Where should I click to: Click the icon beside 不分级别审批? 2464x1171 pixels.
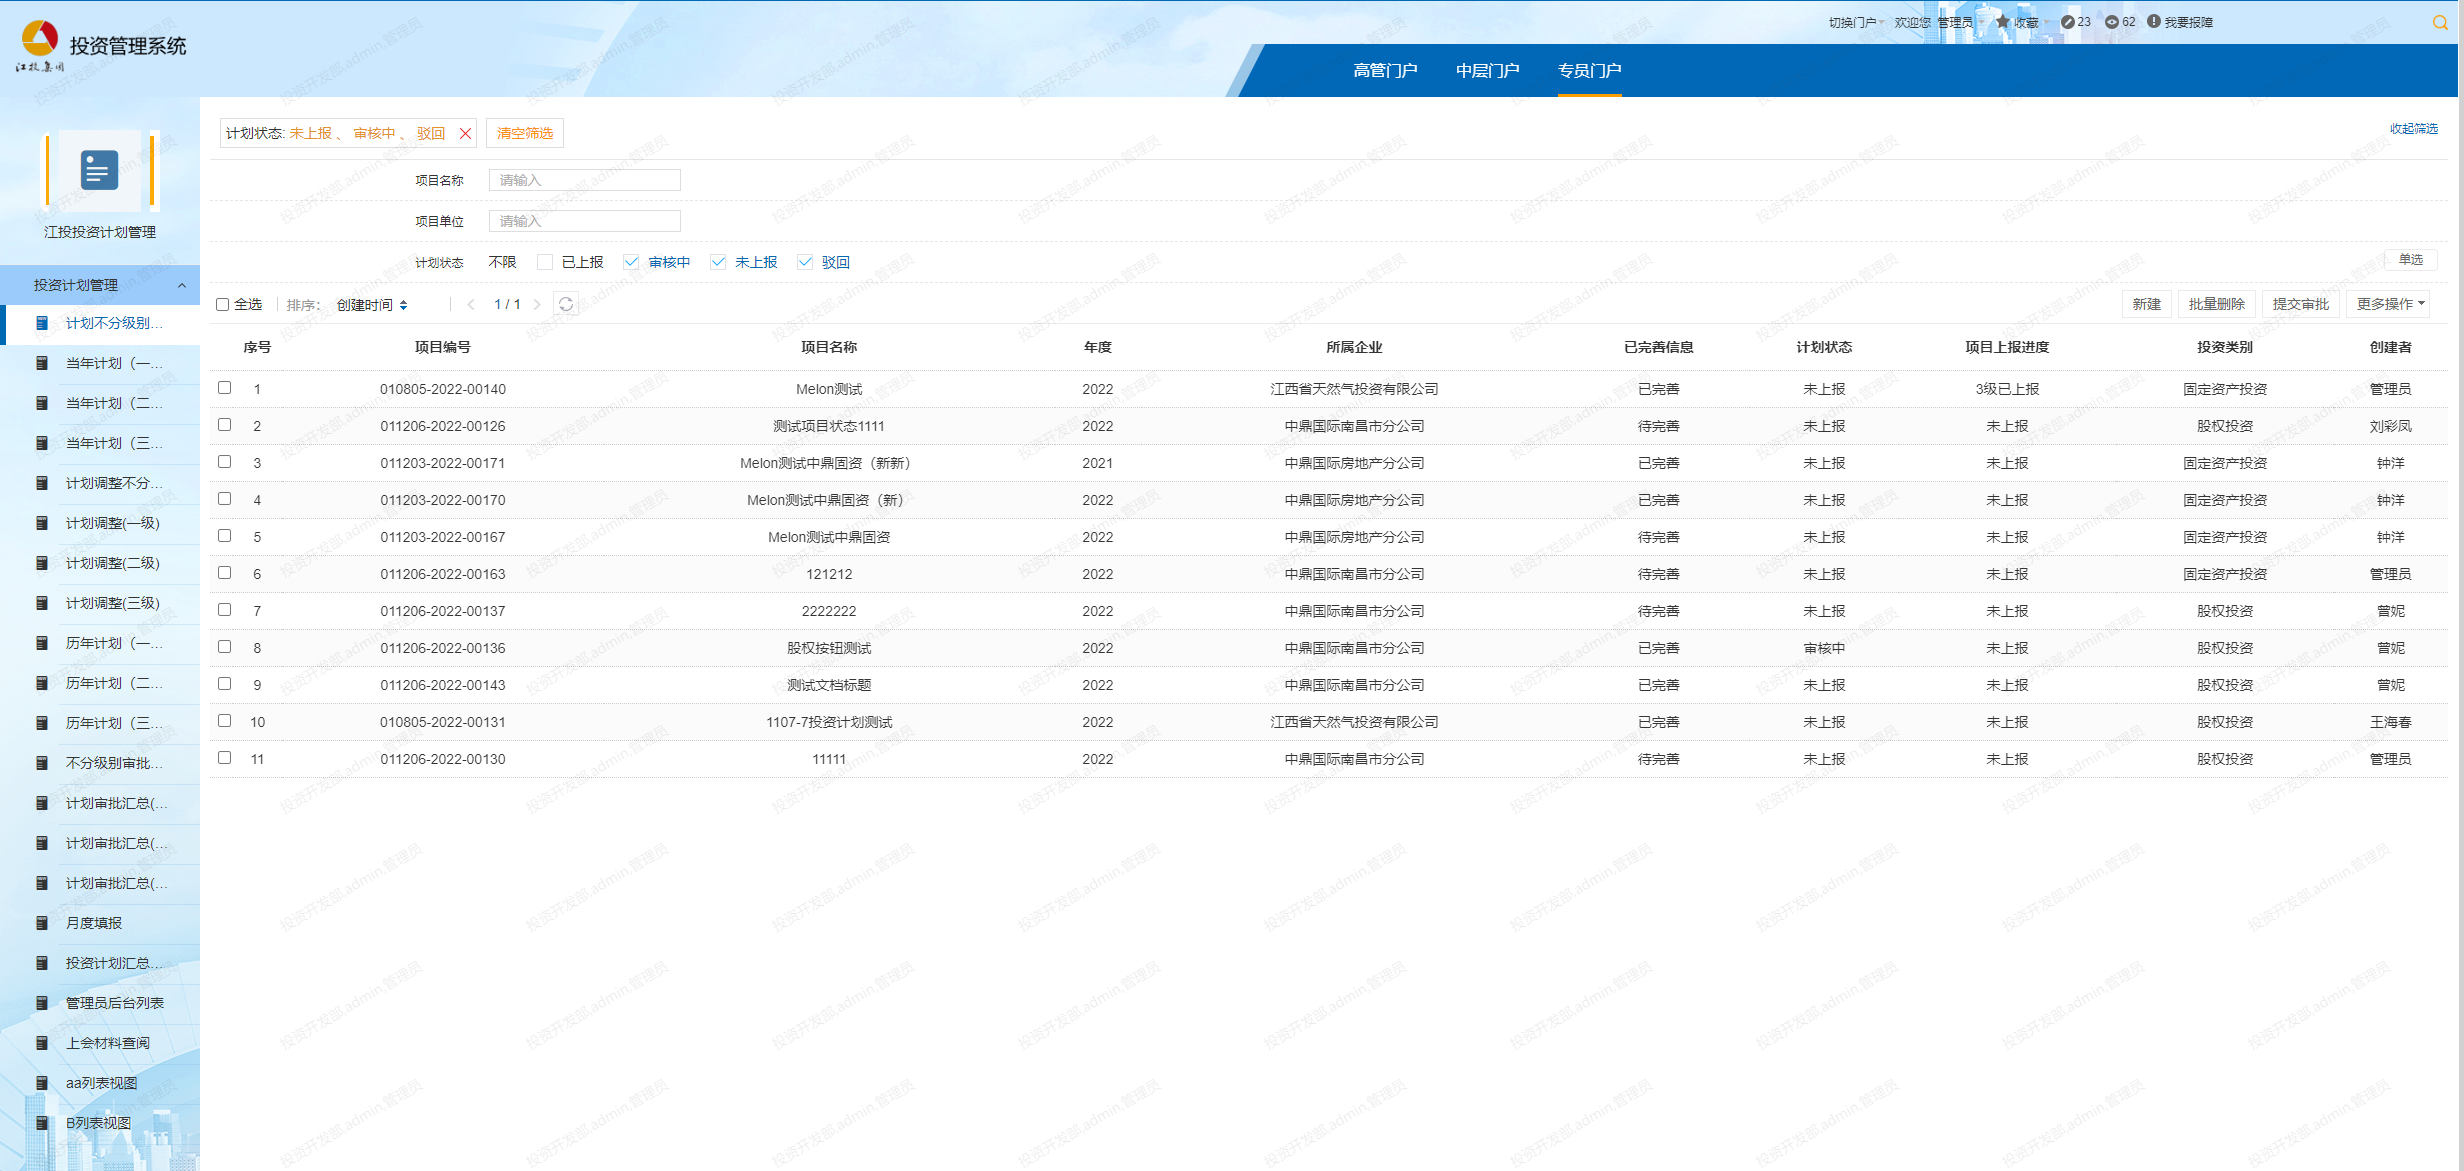click(42, 763)
